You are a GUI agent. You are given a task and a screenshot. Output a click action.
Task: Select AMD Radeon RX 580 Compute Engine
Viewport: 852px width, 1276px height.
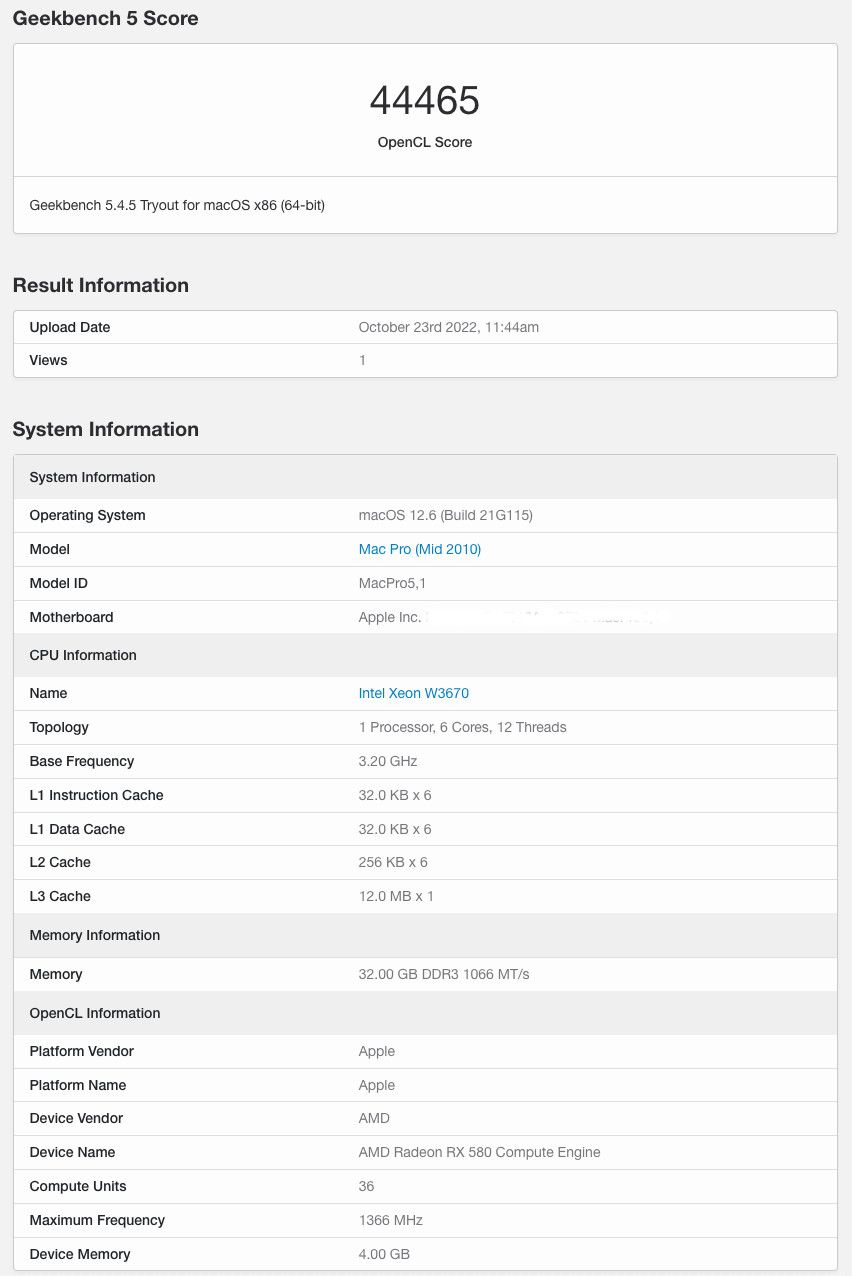click(x=480, y=1152)
